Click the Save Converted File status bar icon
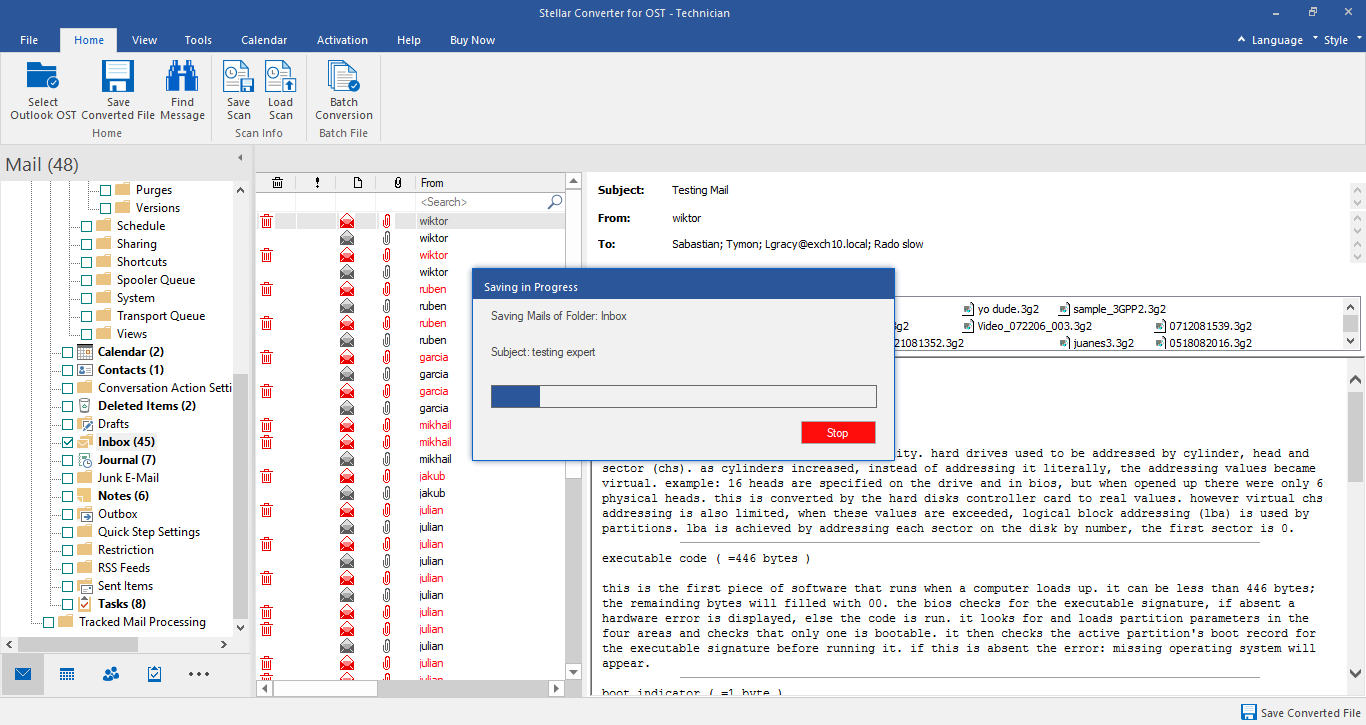The height and width of the screenshot is (725, 1366). click(x=1249, y=712)
